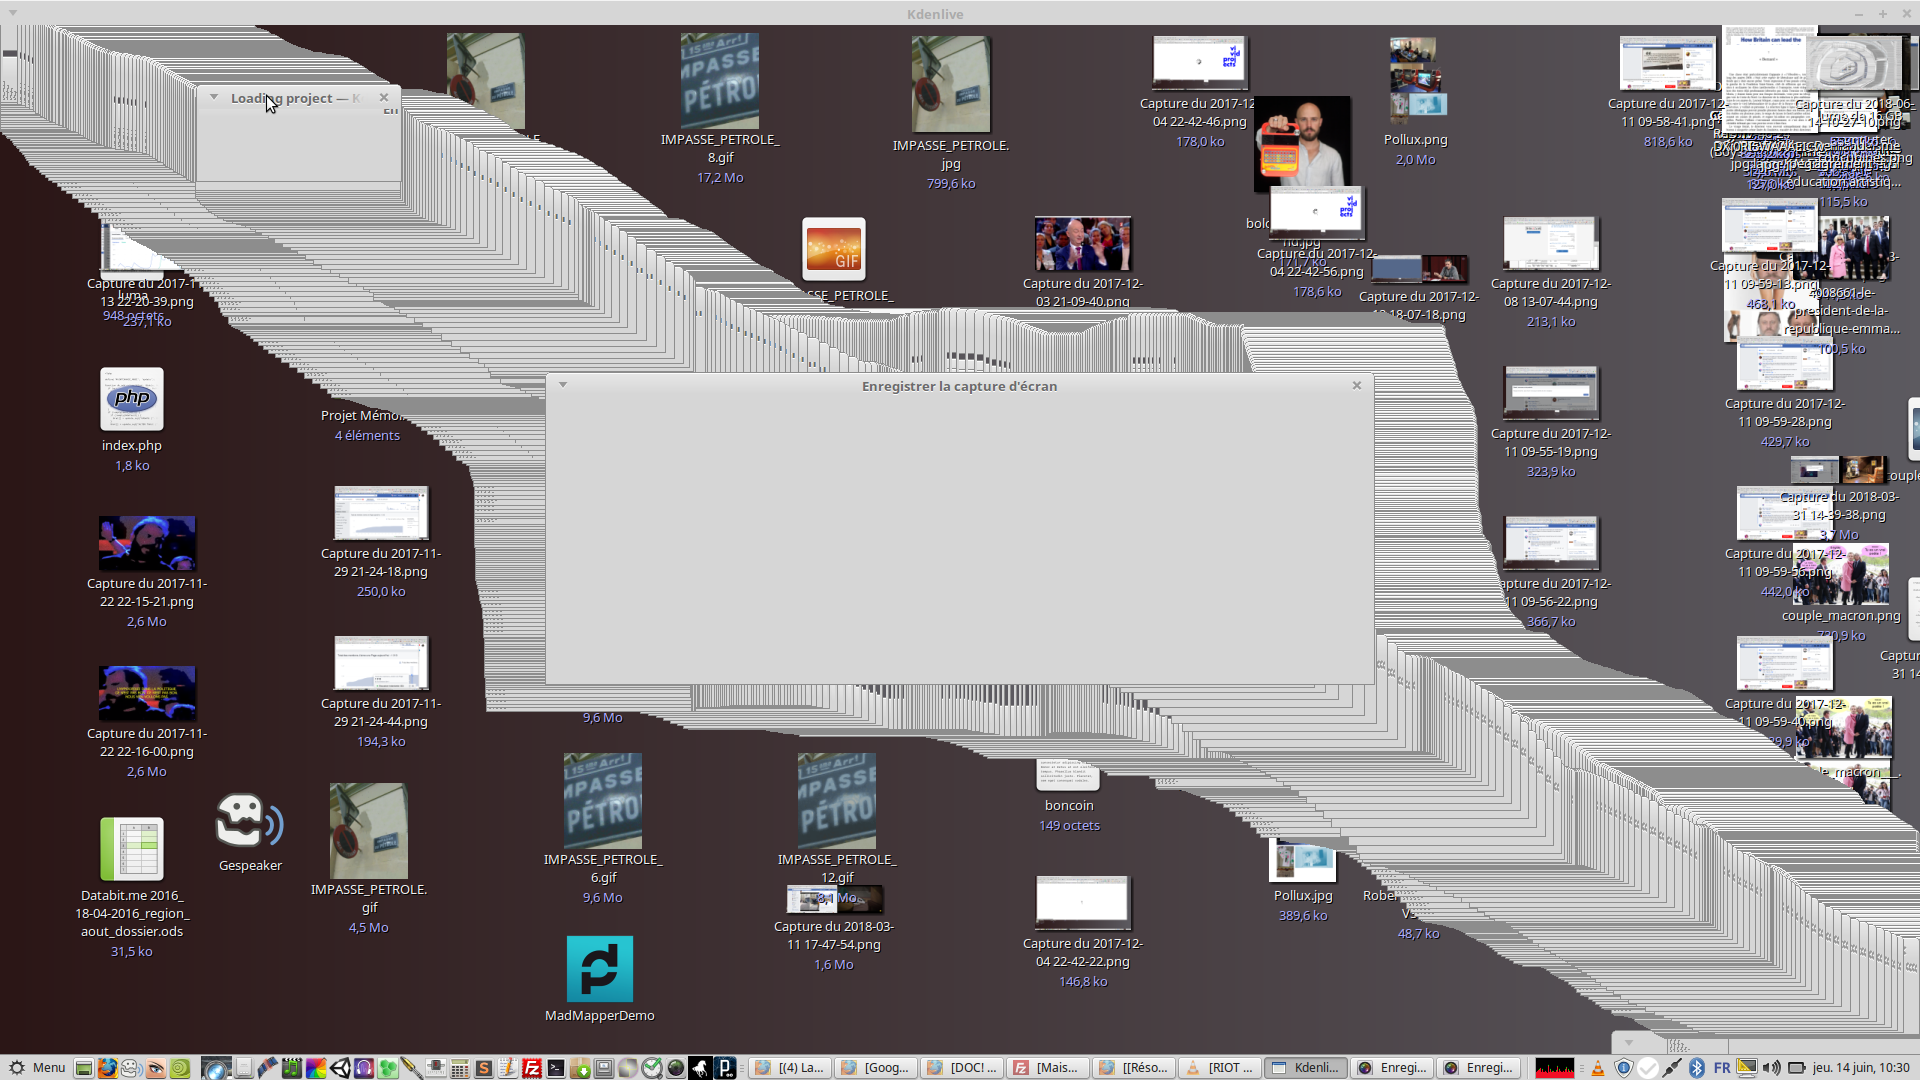
Task: Open the FR keyboard layout indicator
Action: pos(1722,1068)
